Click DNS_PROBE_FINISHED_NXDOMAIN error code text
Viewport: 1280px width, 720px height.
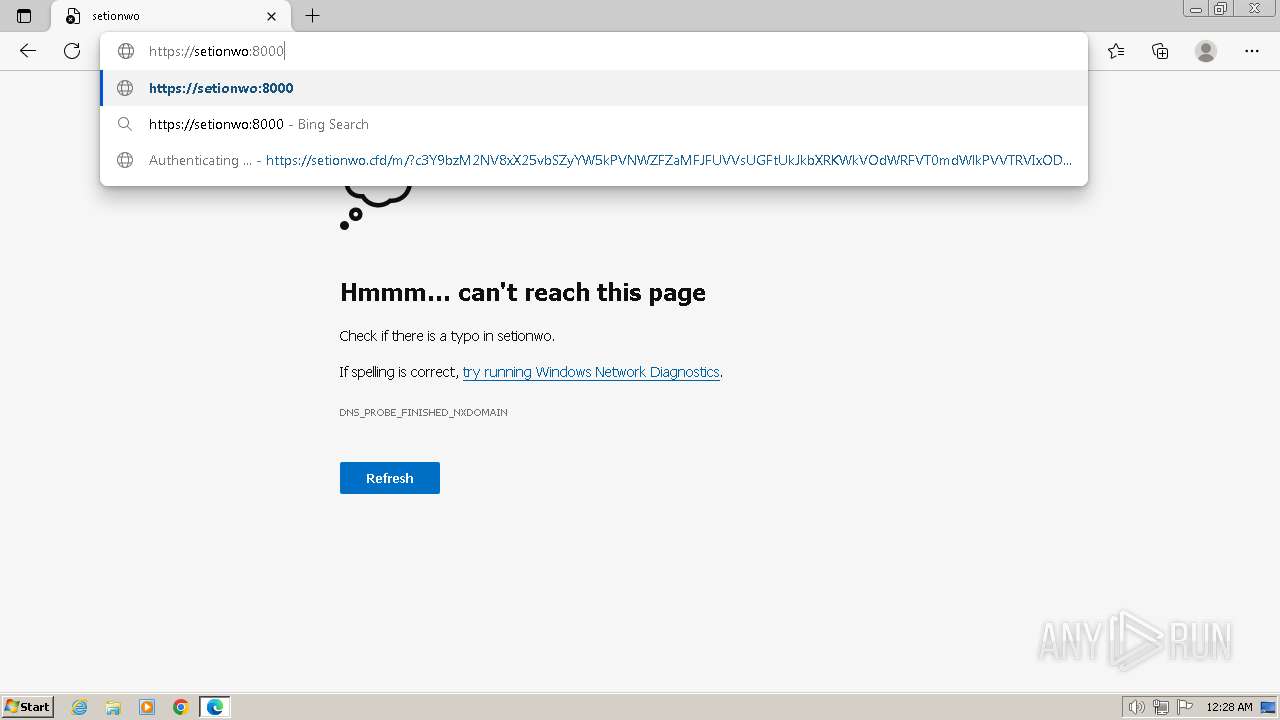click(423, 412)
